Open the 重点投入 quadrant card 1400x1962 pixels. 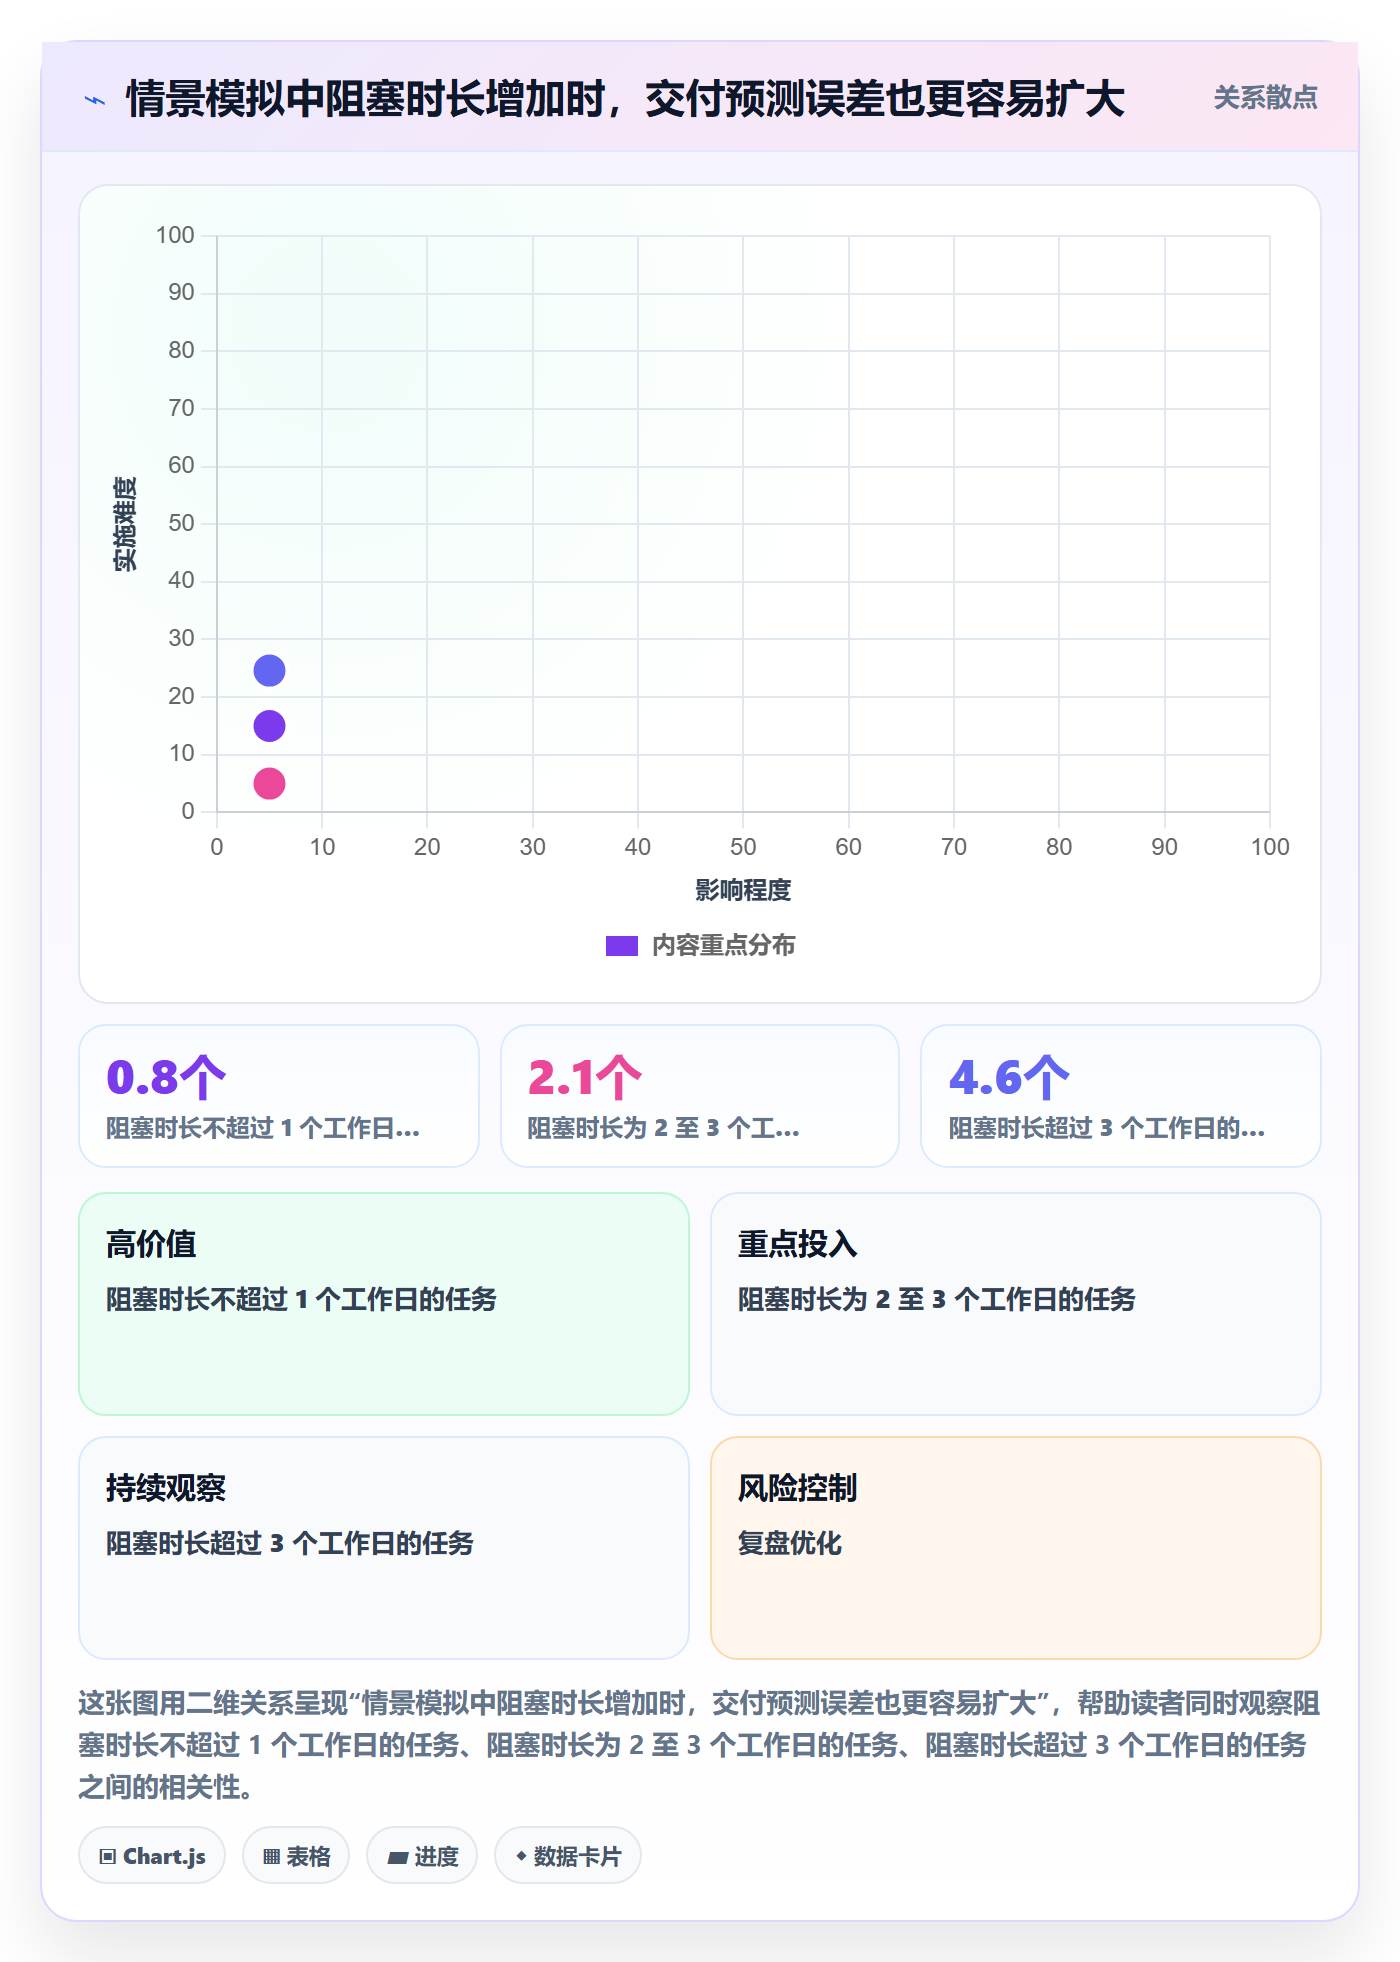point(1016,1304)
